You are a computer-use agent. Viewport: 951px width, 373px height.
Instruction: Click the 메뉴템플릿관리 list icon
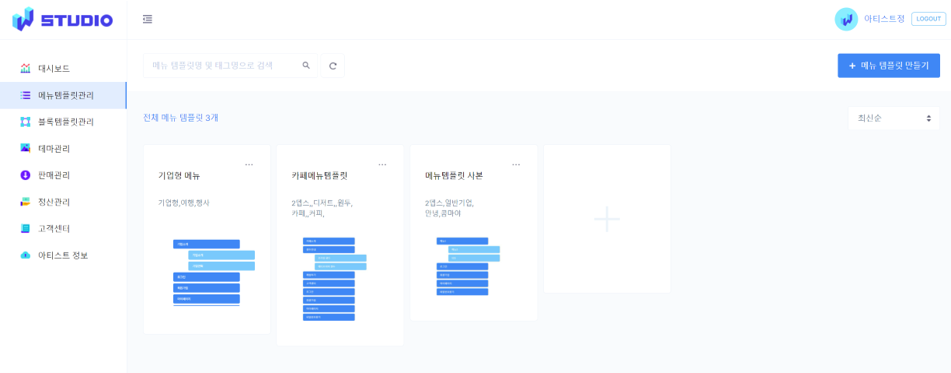pos(25,95)
